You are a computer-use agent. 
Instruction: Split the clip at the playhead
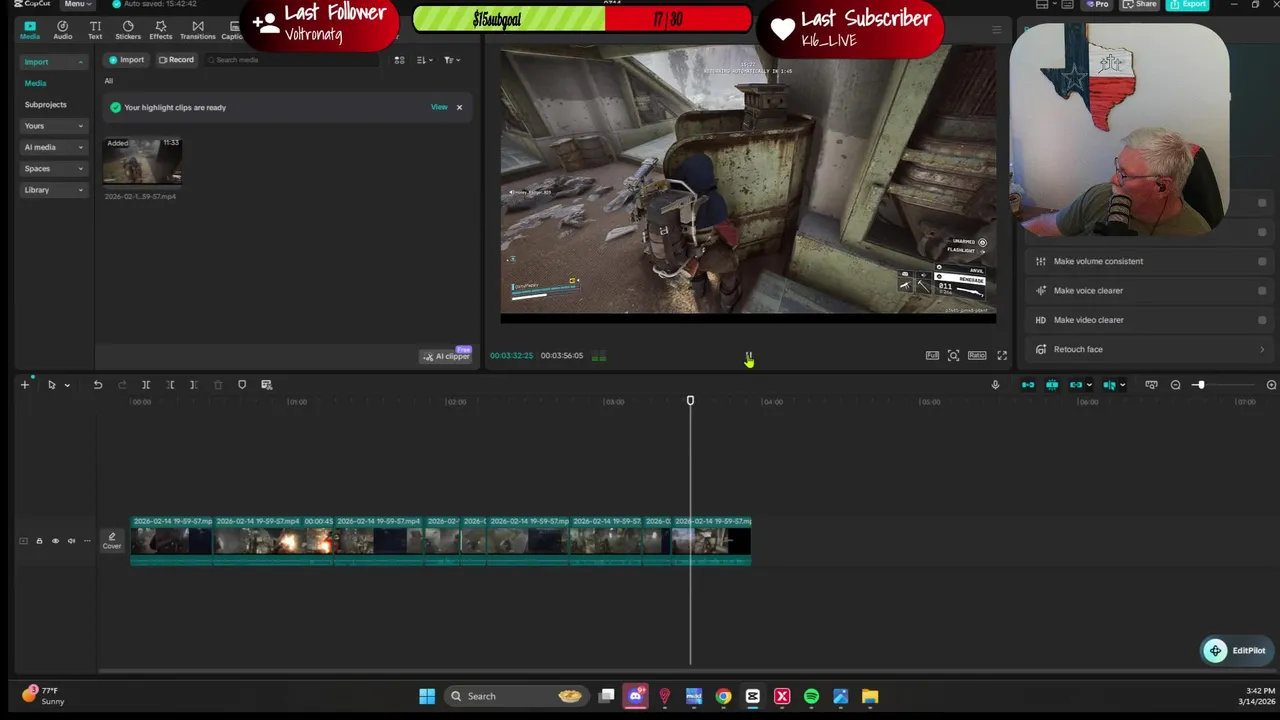pyautogui.click(x=146, y=385)
